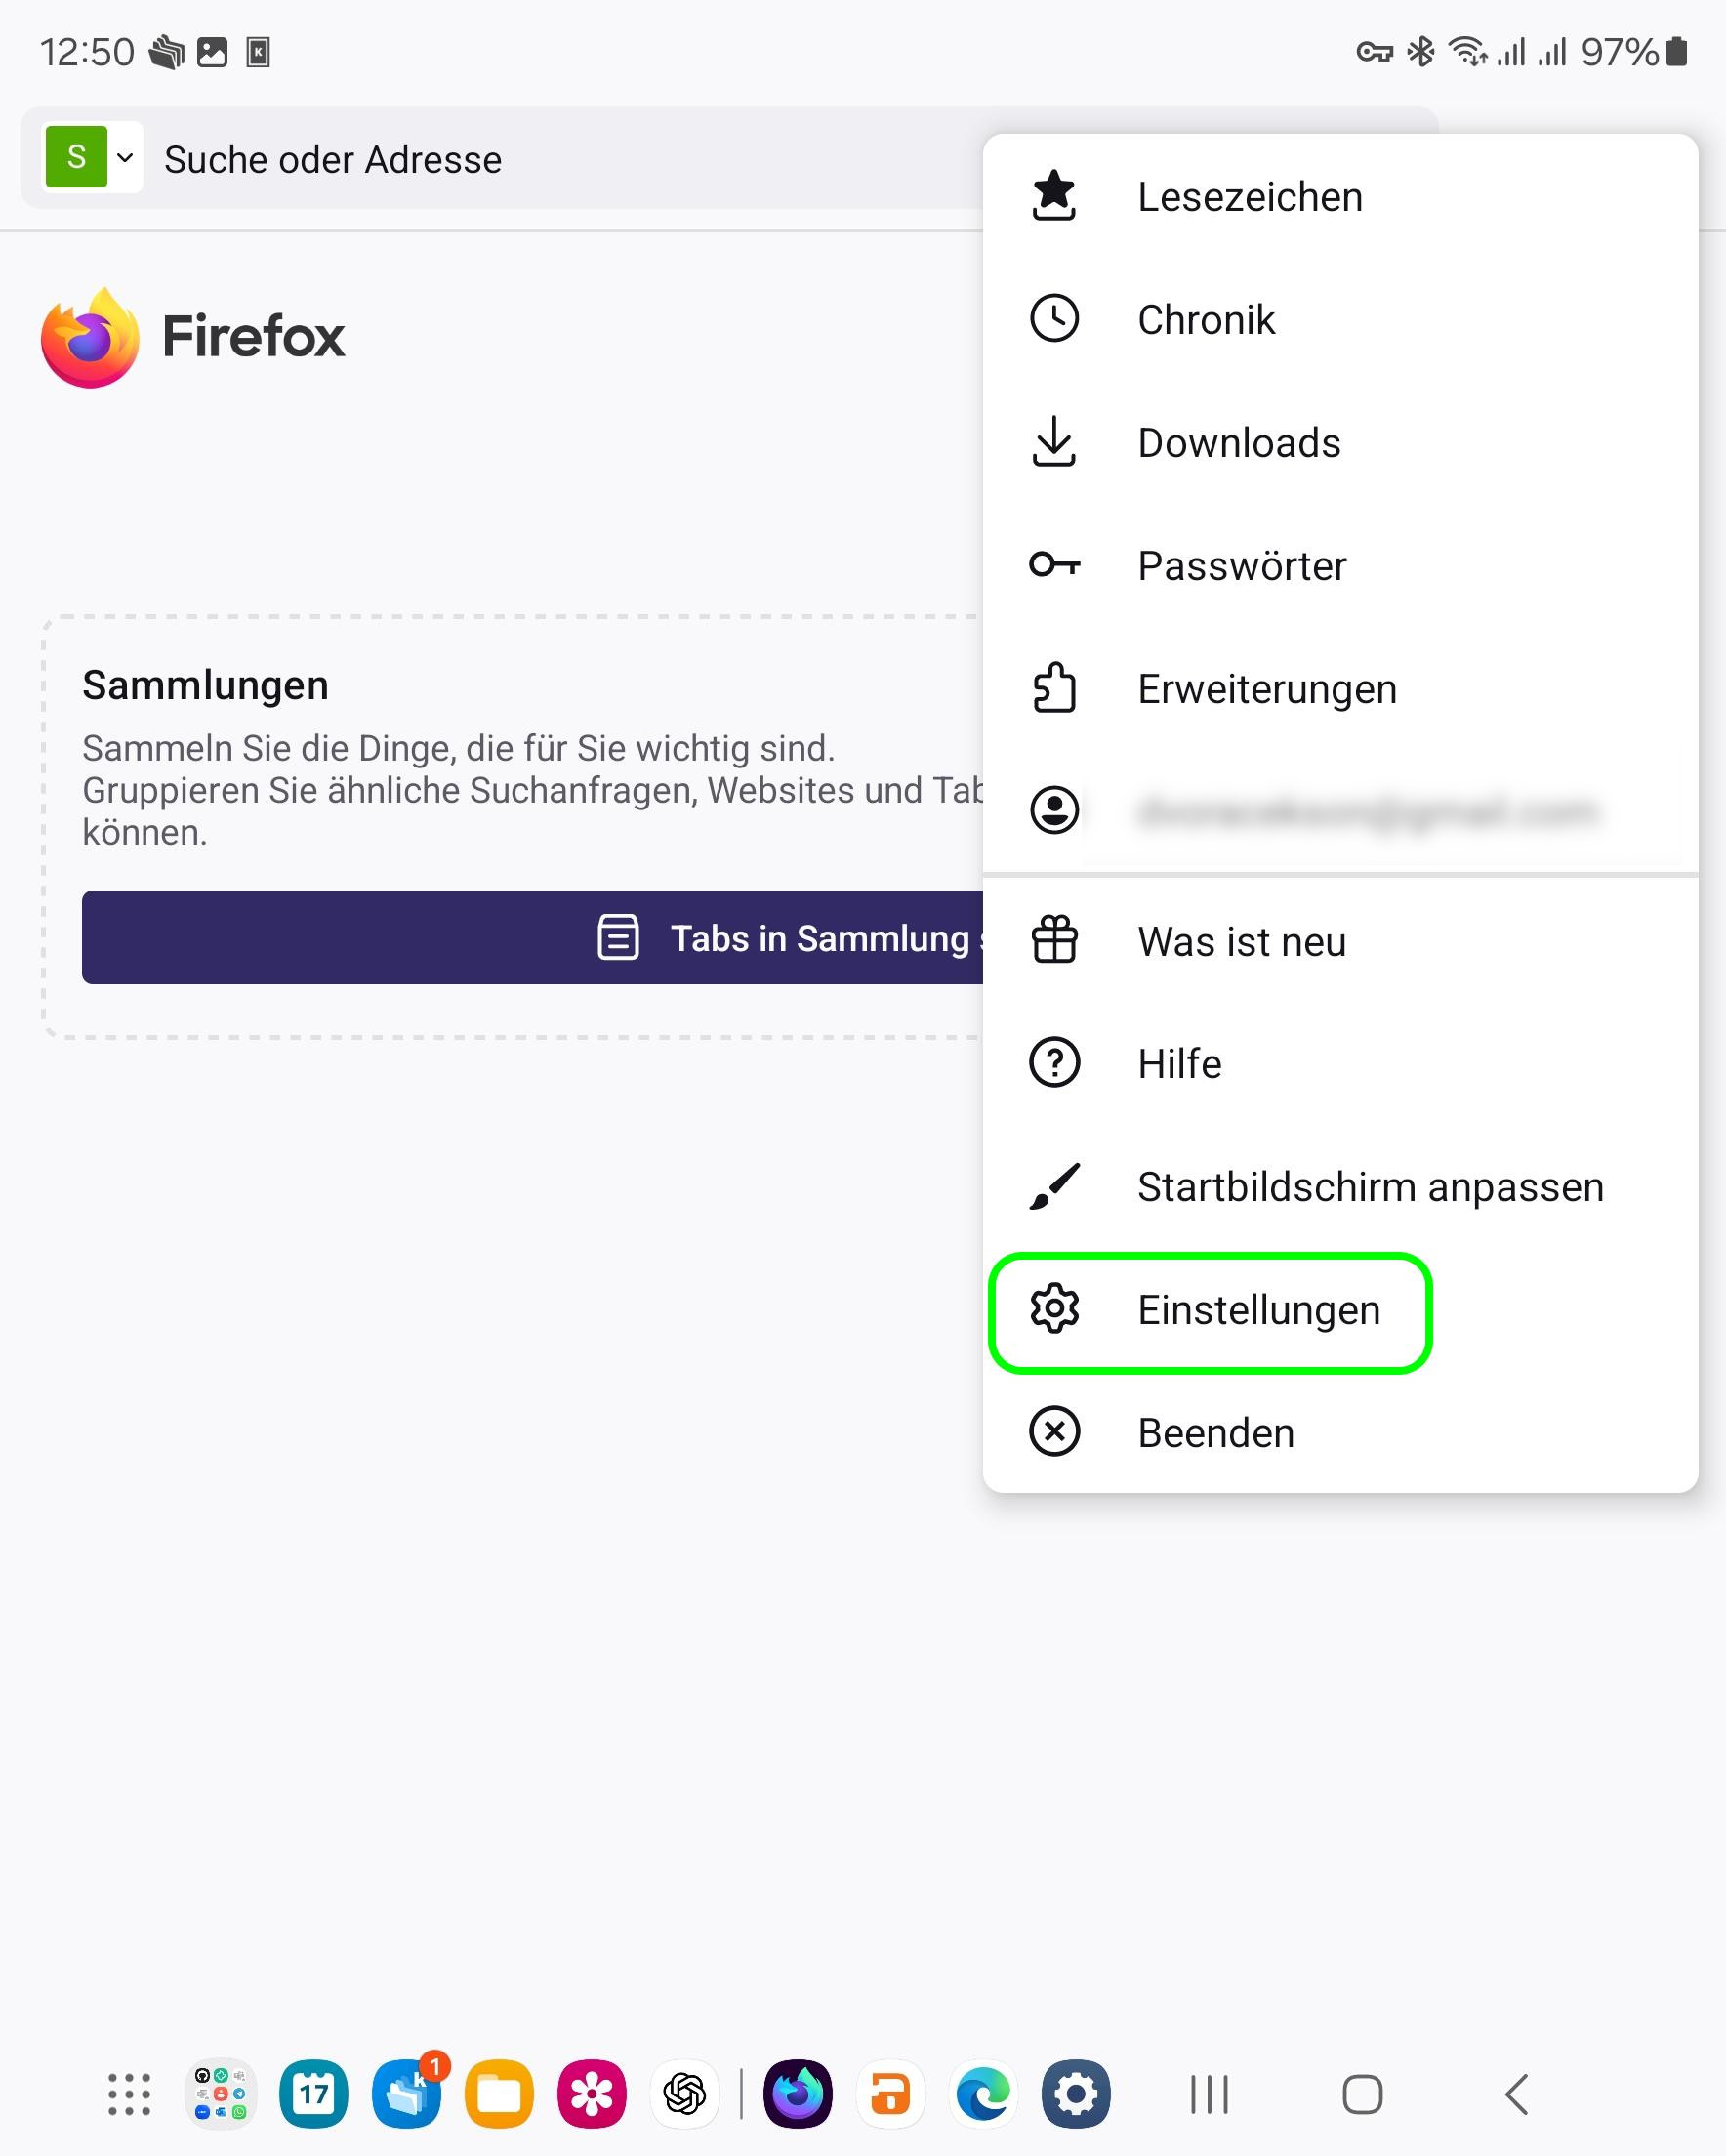This screenshot has height=2156, width=1726.
Task: Click the Beenden quit icon
Action: click(1054, 1432)
